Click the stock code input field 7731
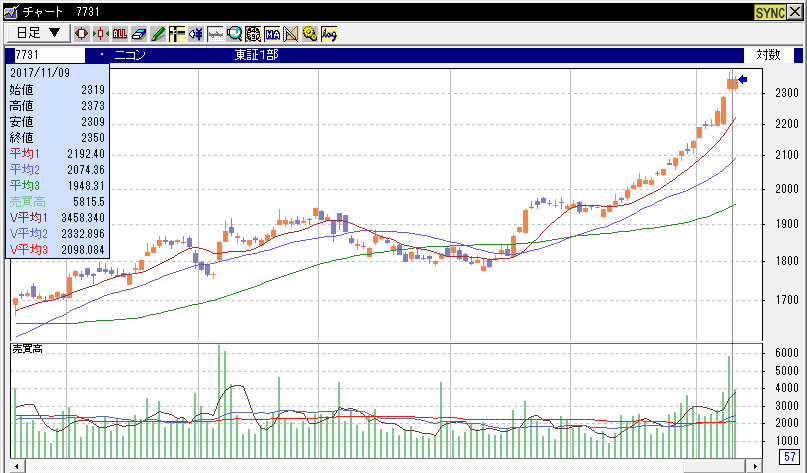Screen dimensions: 807x473 (45, 55)
